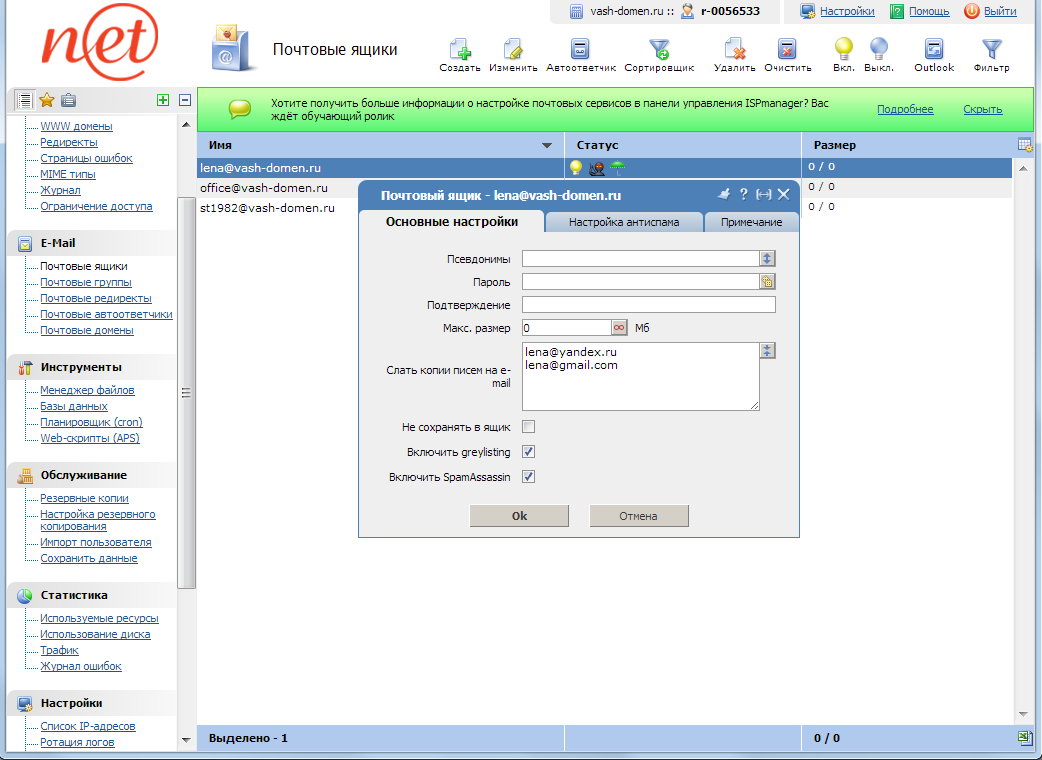1042x760 pixels.
Task: Open the Фильтр filter tool
Action: [x=991, y=50]
